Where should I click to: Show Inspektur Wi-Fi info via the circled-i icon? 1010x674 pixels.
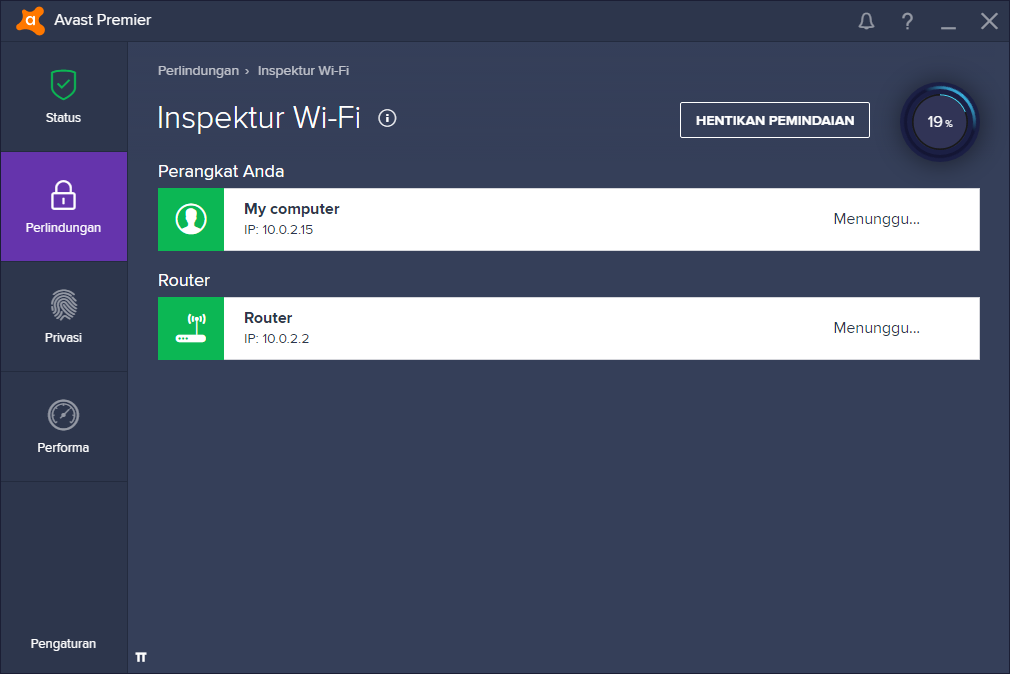[387, 117]
